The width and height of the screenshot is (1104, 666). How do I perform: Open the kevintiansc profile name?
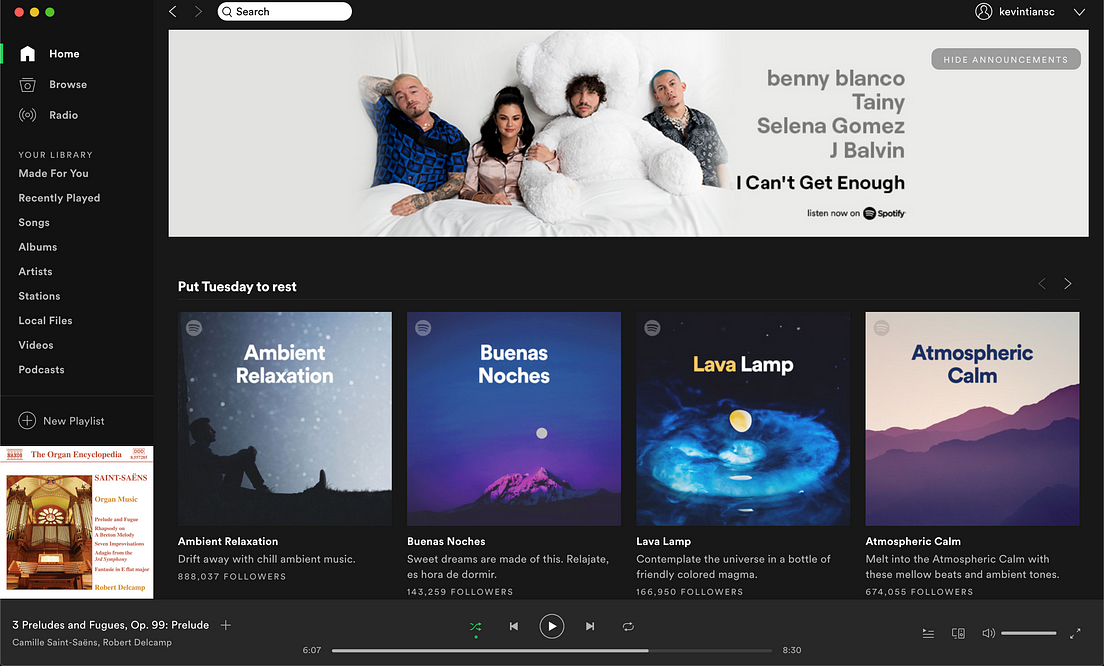1027,11
